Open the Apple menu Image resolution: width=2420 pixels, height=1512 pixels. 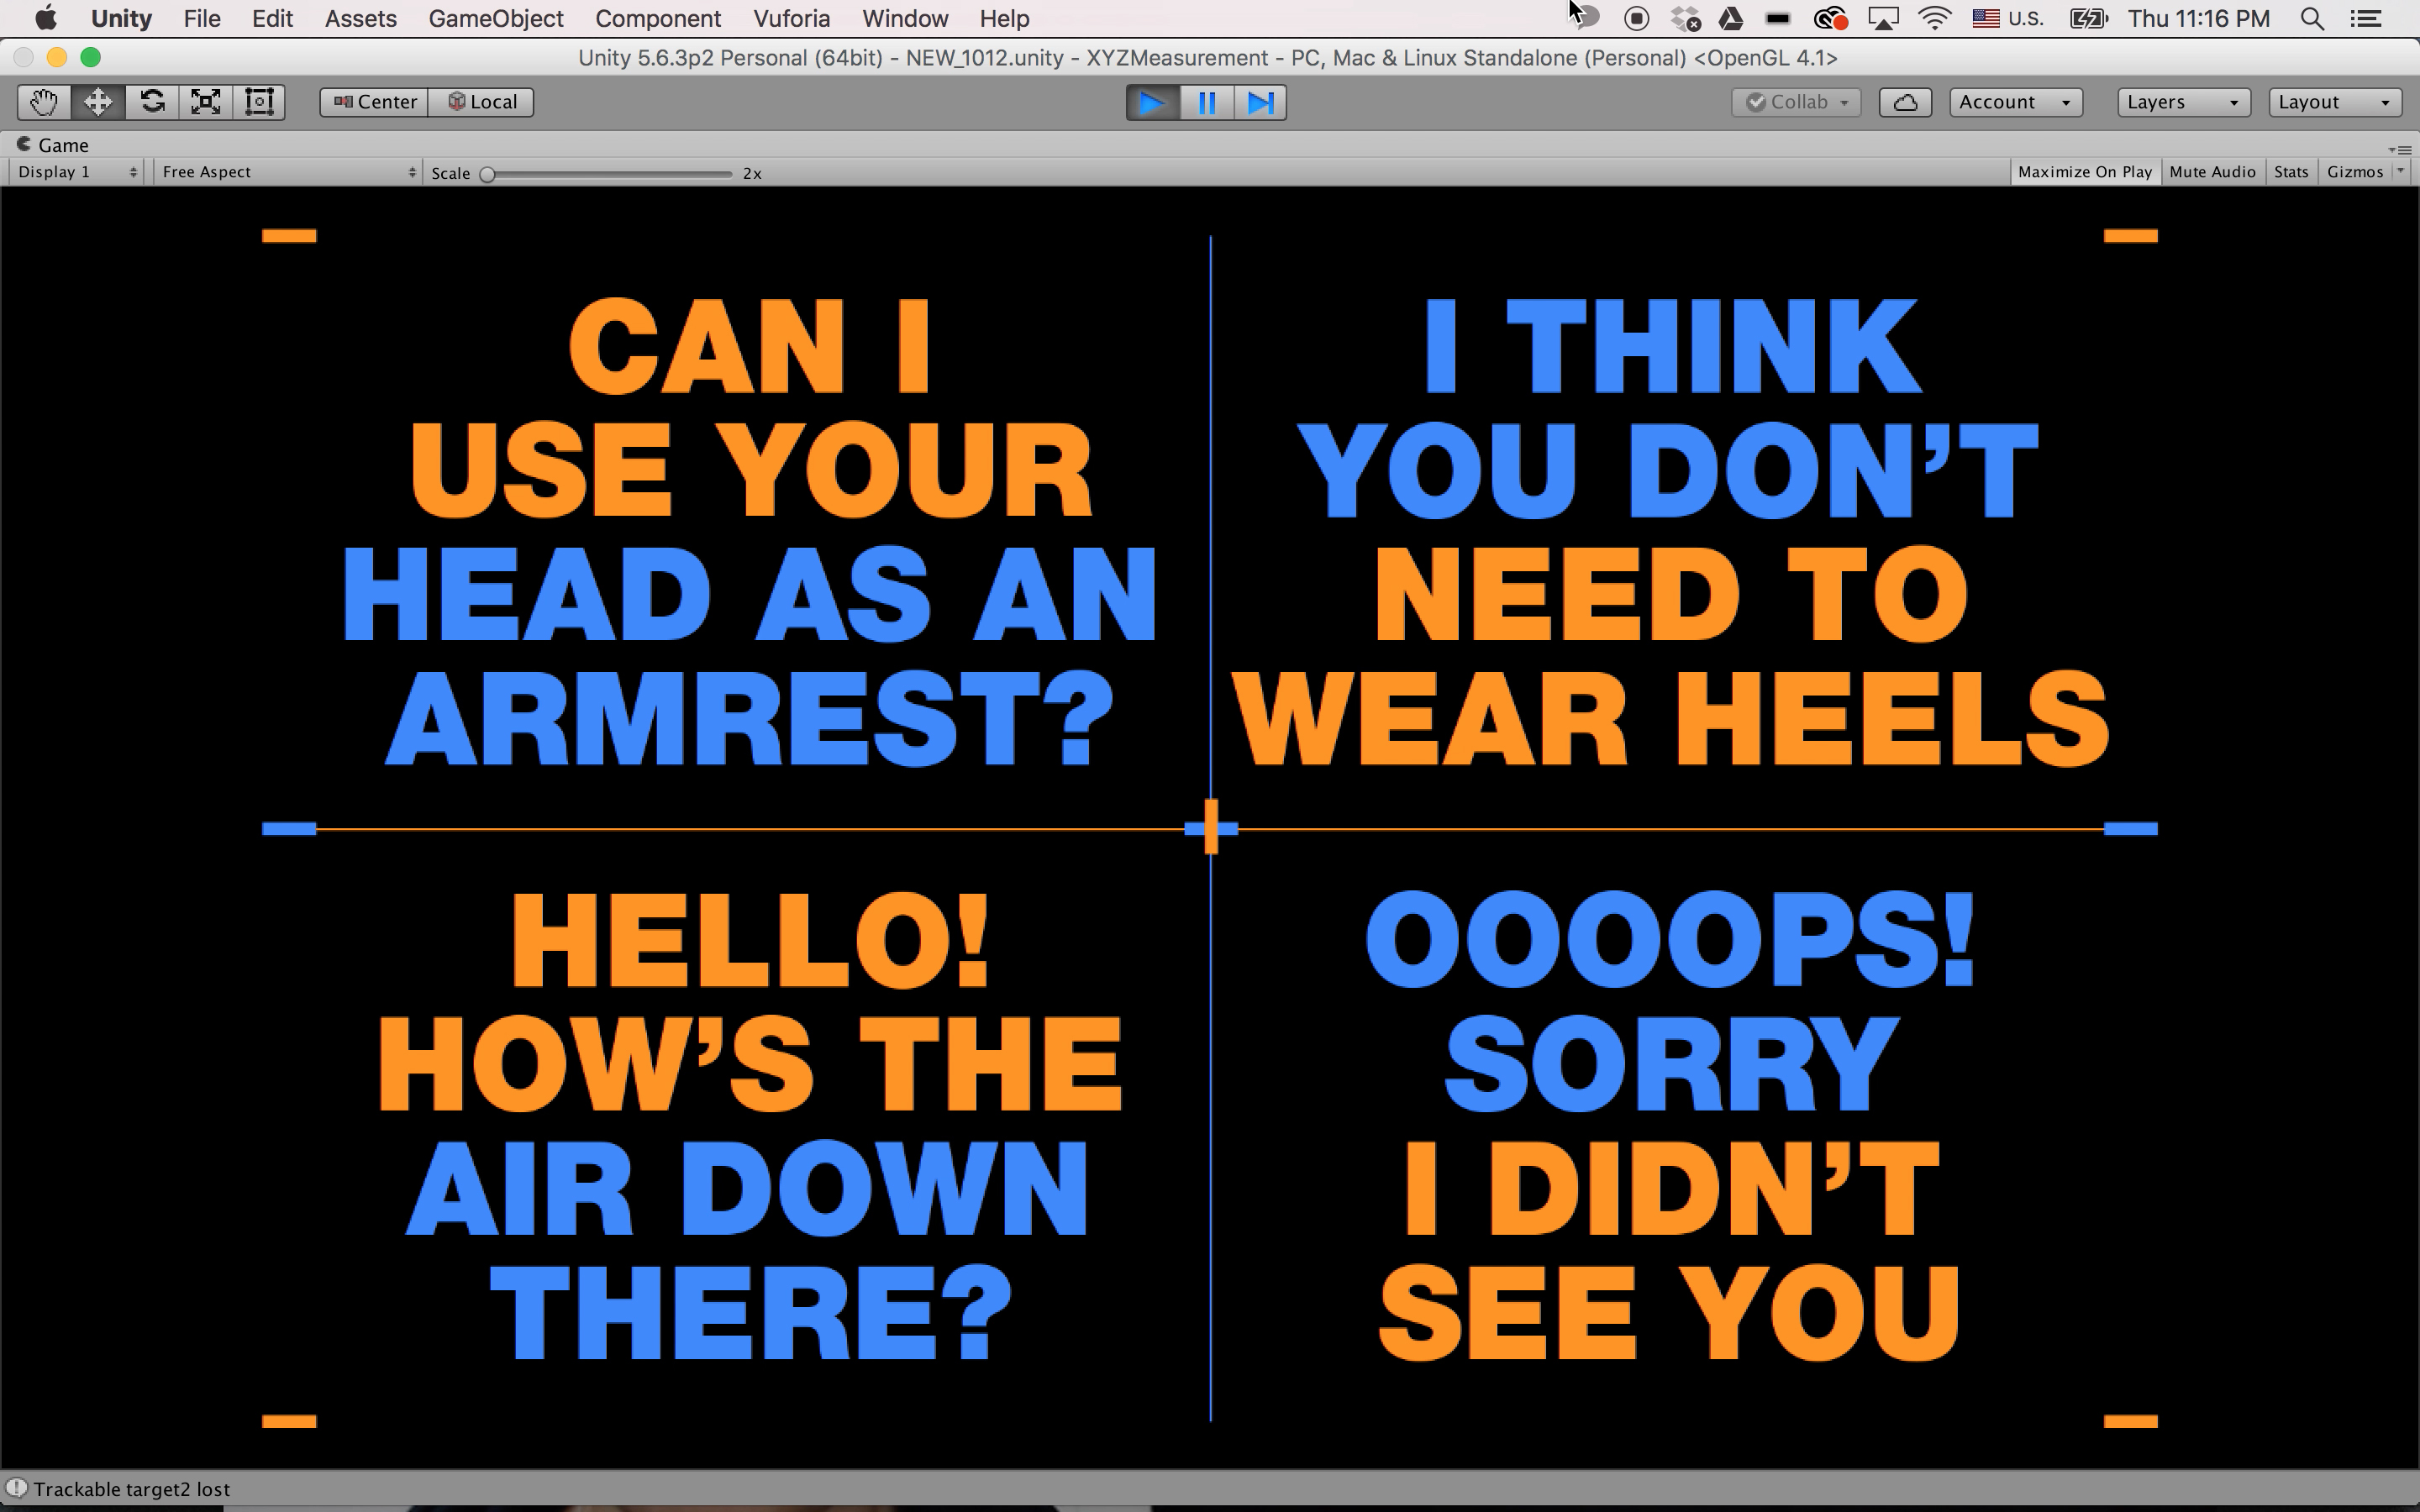(45, 18)
